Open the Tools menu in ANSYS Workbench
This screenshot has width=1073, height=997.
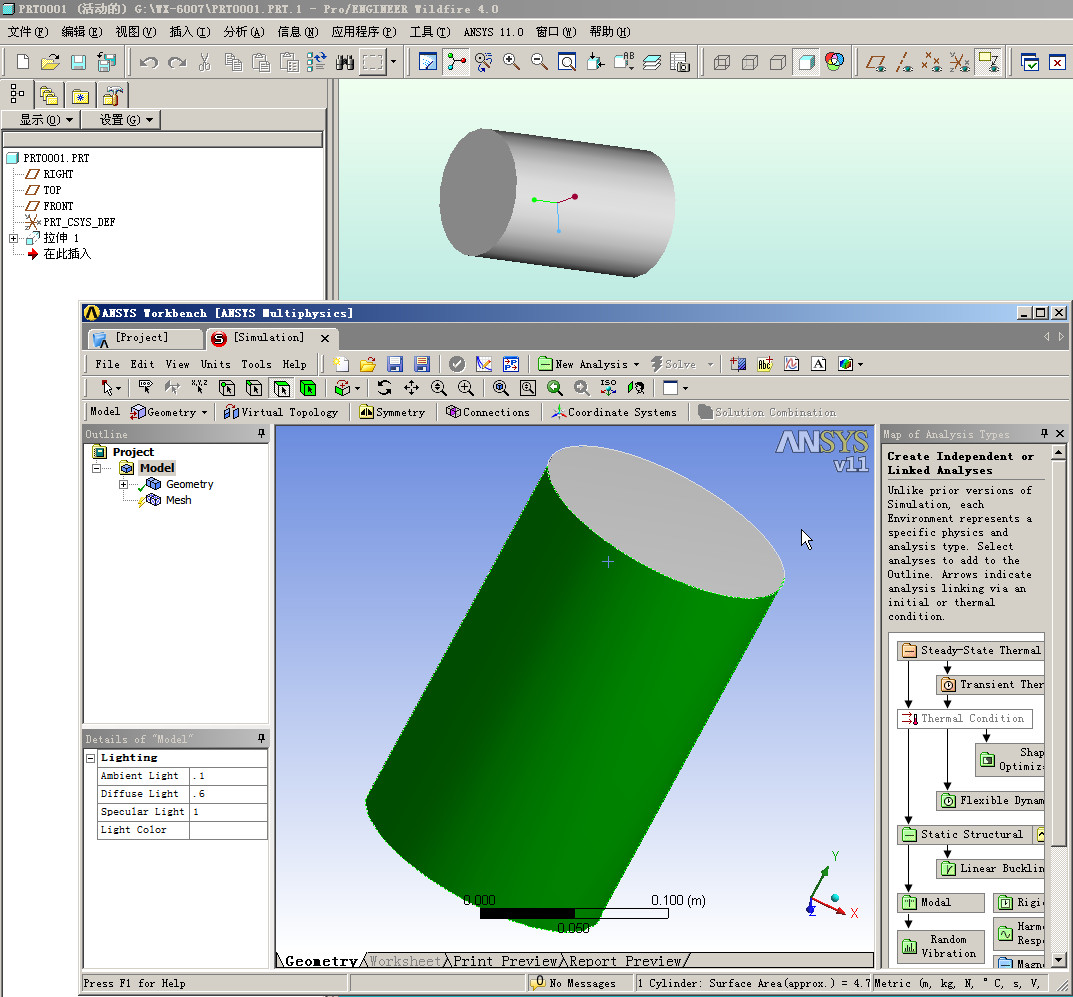(256, 364)
